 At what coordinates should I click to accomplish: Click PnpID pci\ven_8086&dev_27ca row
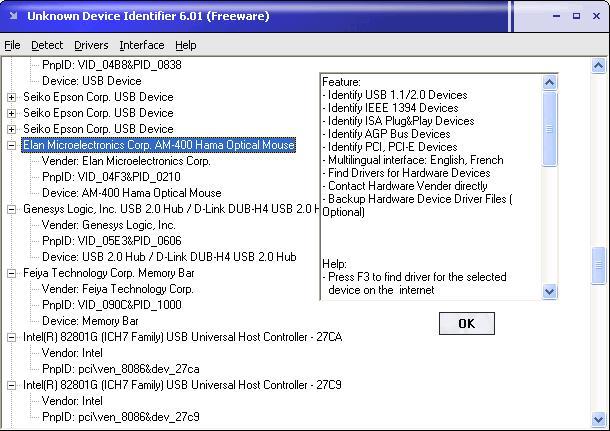tap(121, 369)
